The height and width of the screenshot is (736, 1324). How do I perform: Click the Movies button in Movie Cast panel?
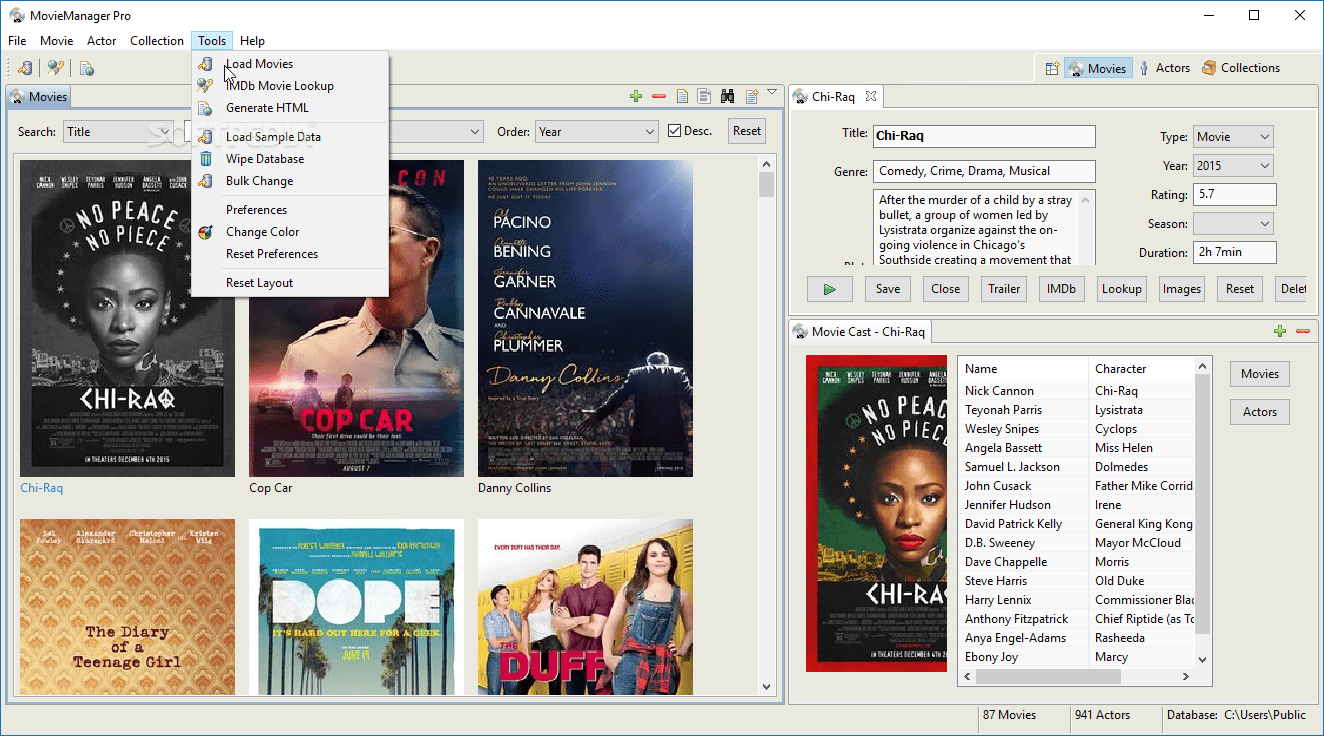[x=1260, y=374]
